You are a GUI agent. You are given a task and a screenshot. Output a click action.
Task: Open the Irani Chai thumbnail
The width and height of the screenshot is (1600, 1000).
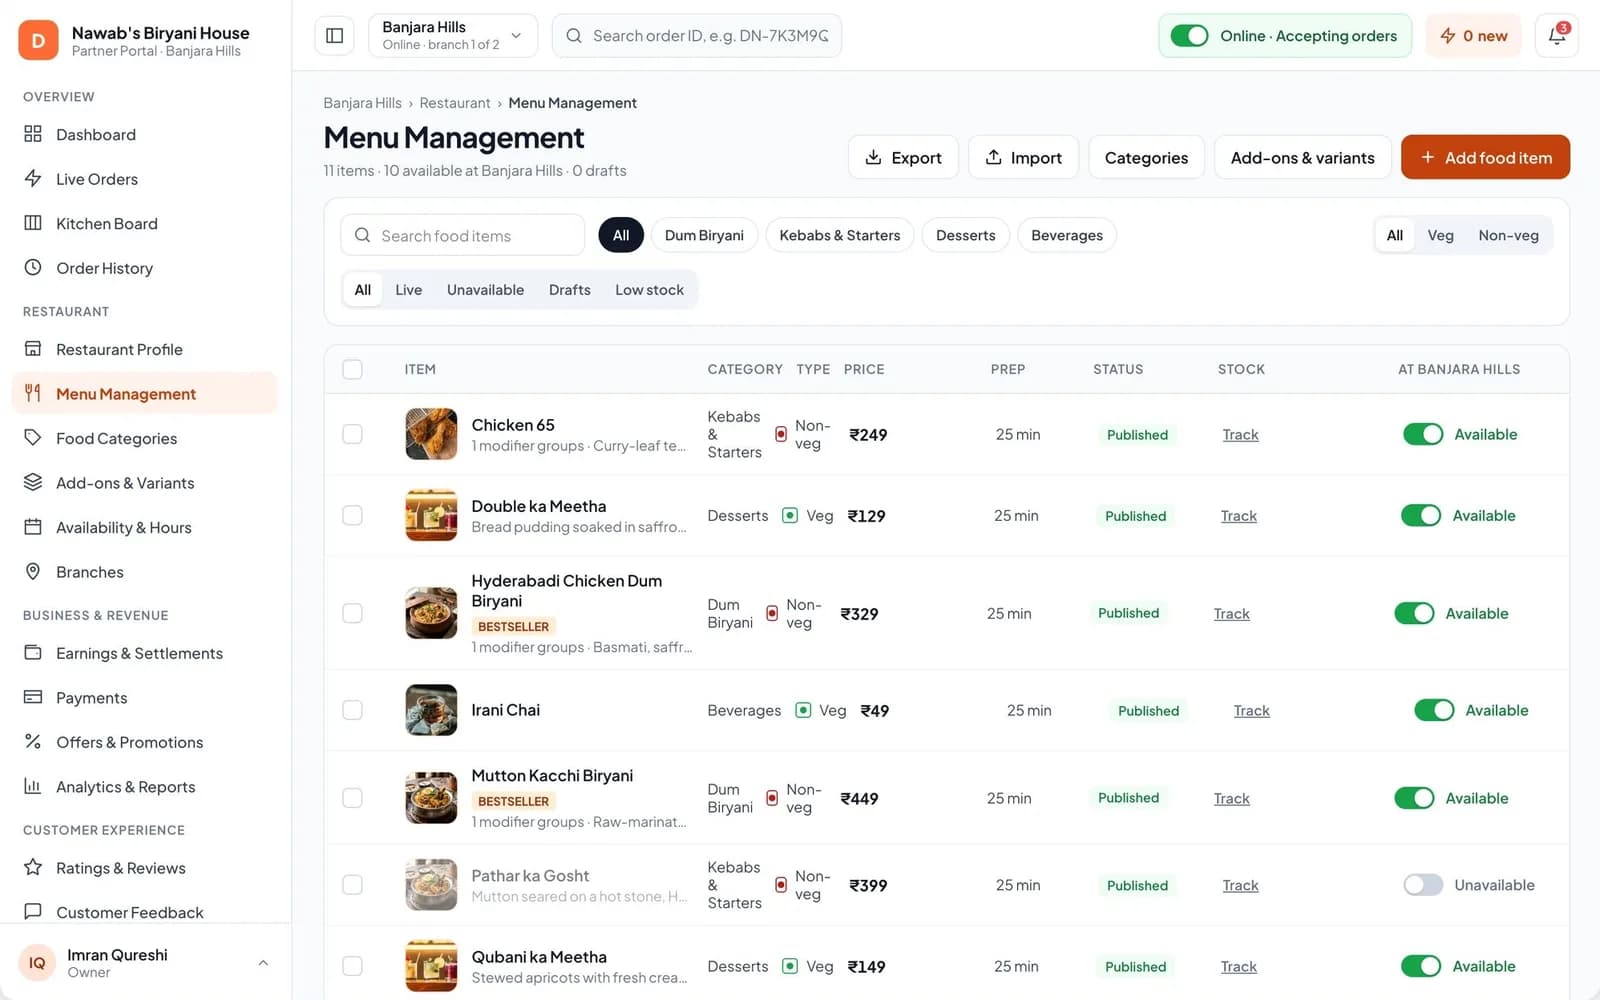click(x=431, y=710)
